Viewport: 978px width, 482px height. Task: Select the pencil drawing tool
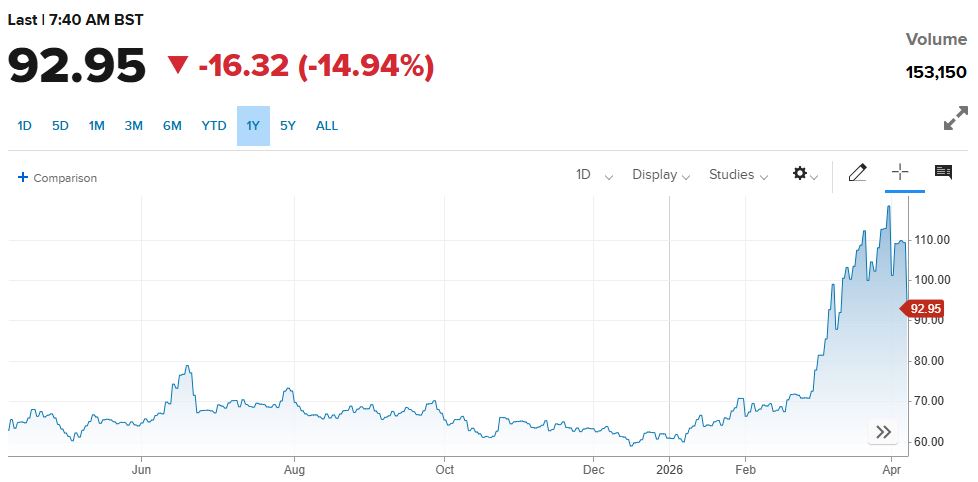point(857,173)
